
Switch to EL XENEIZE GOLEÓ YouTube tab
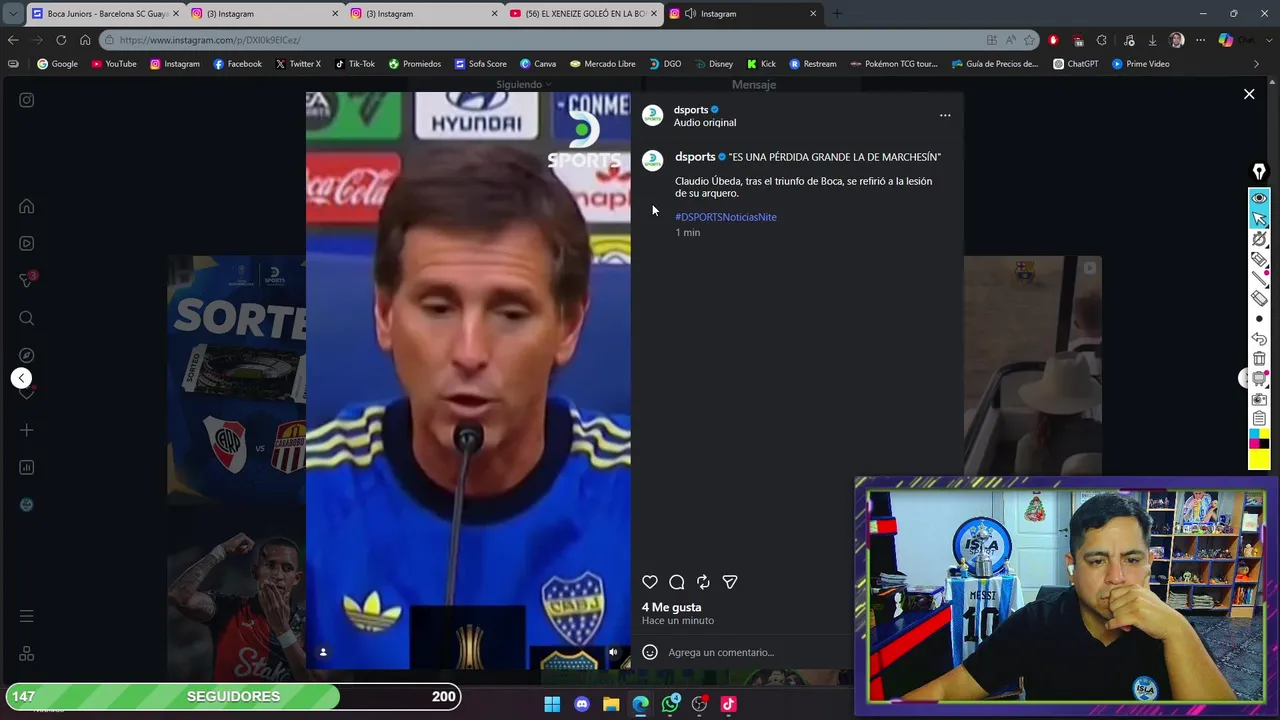coord(584,14)
